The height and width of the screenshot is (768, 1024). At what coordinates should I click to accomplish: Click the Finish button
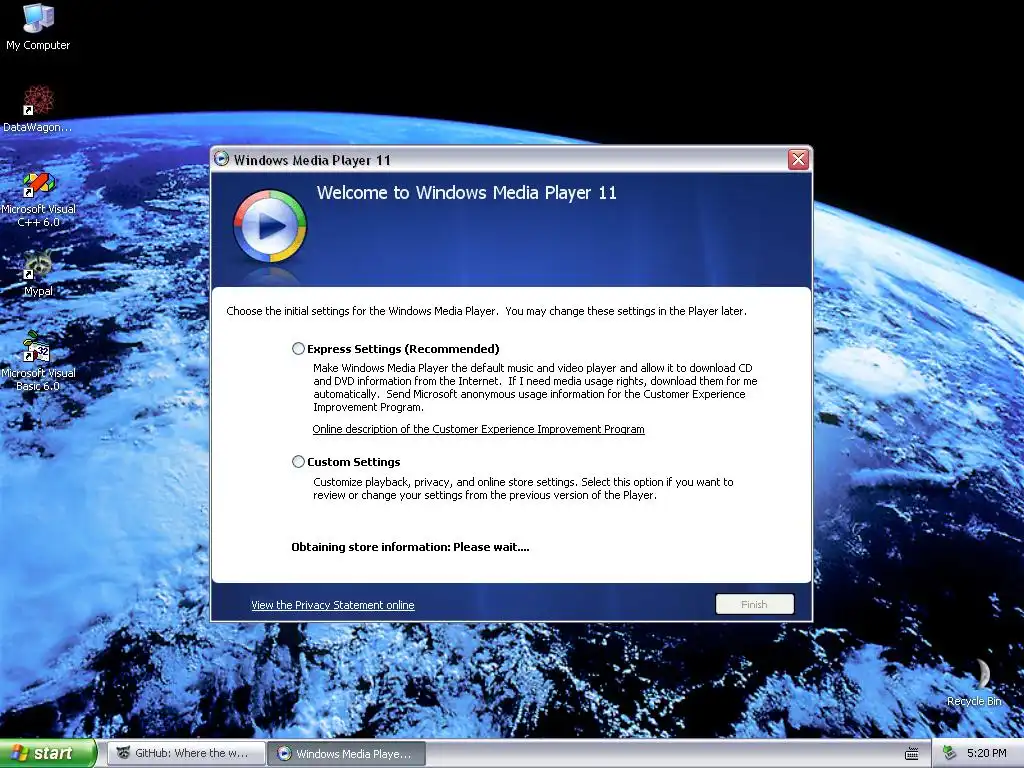(x=754, y=604)
